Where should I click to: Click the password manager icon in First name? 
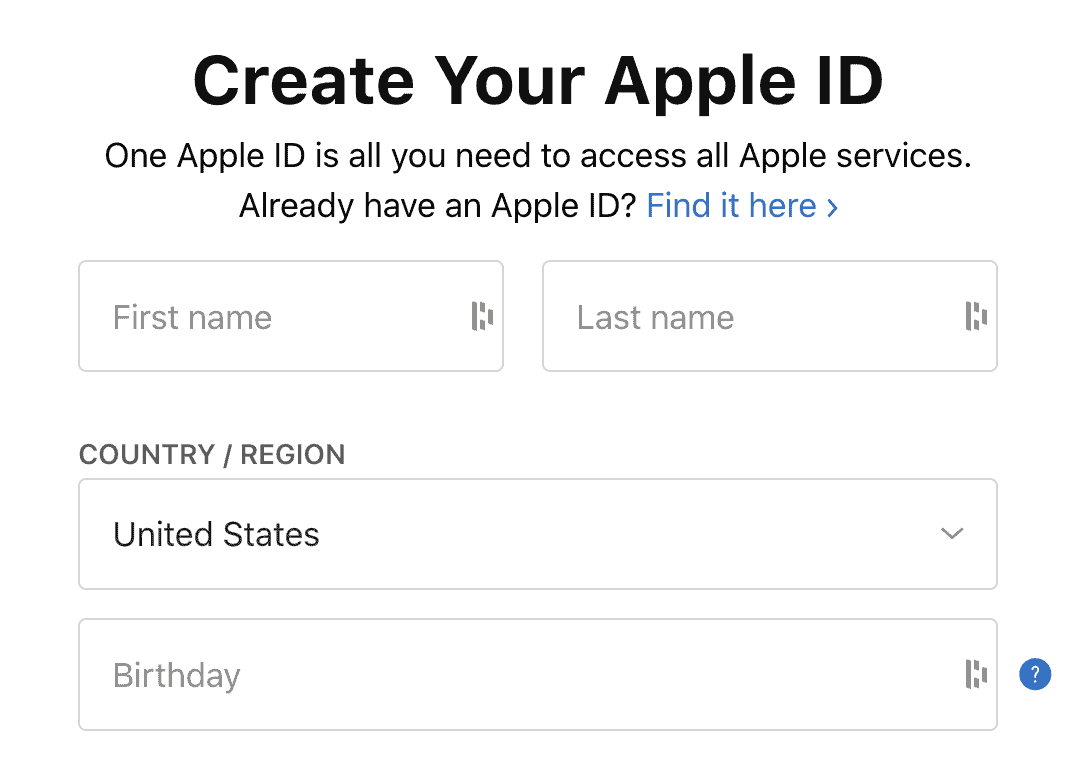click(x=482, y=317)
